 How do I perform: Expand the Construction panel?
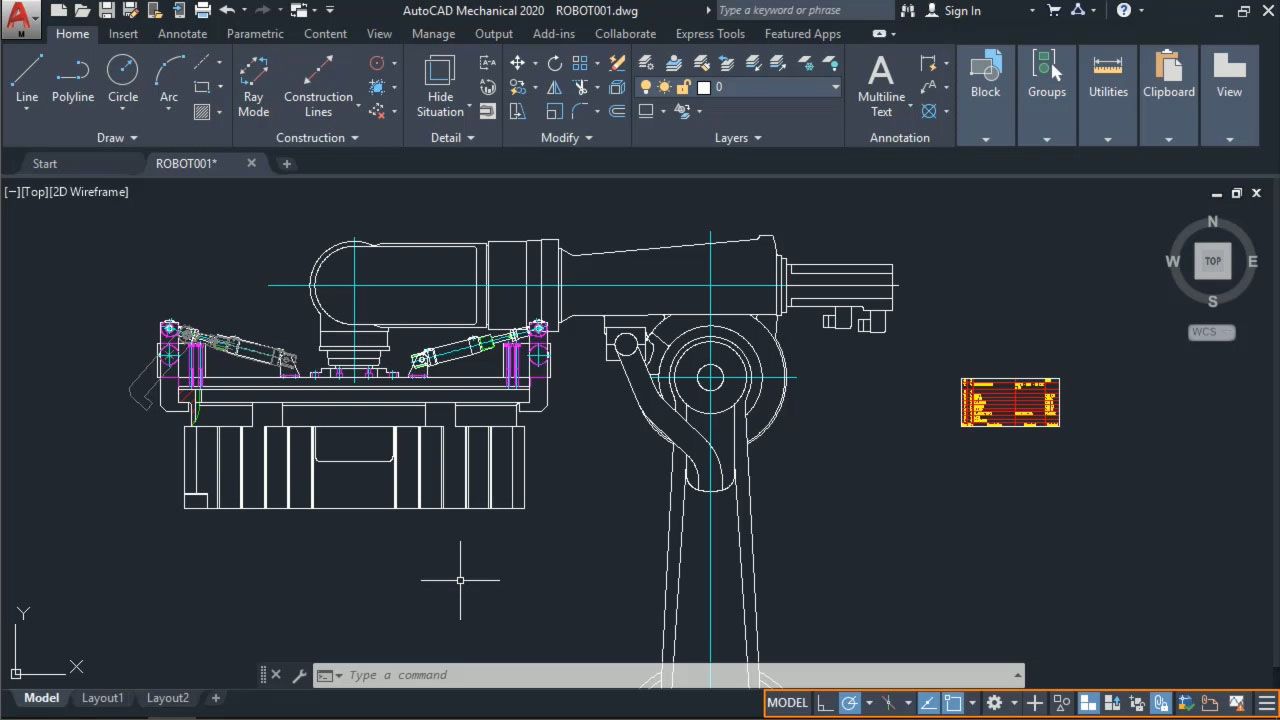click(317, 138)
